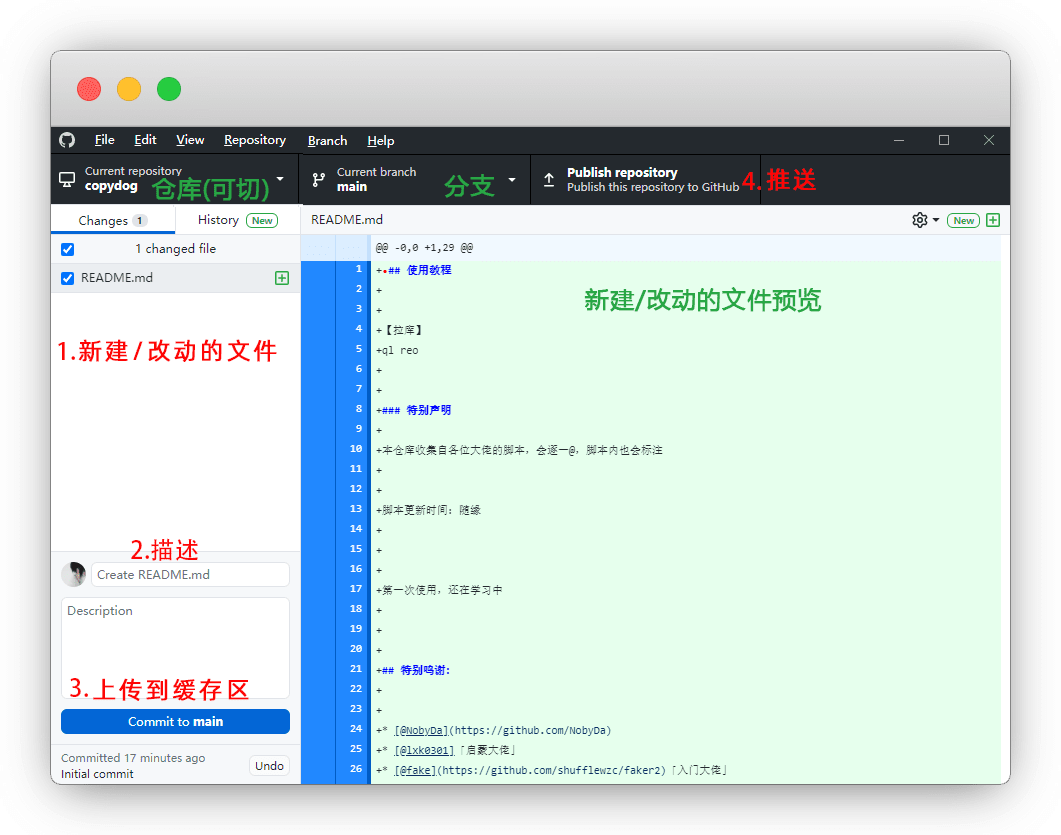
Task: Click the GitHub Octocat logo icon
Action: click(67, 140)
